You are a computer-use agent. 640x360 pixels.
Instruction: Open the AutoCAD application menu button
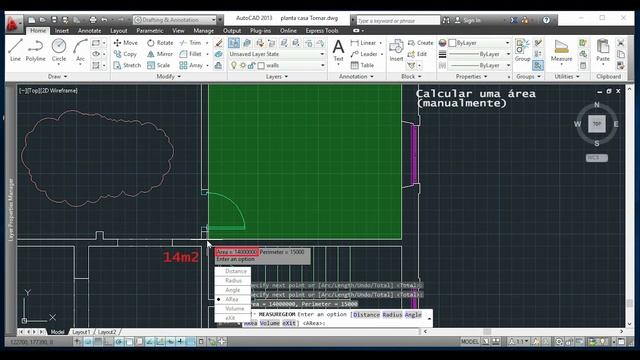tap(13, 23)
